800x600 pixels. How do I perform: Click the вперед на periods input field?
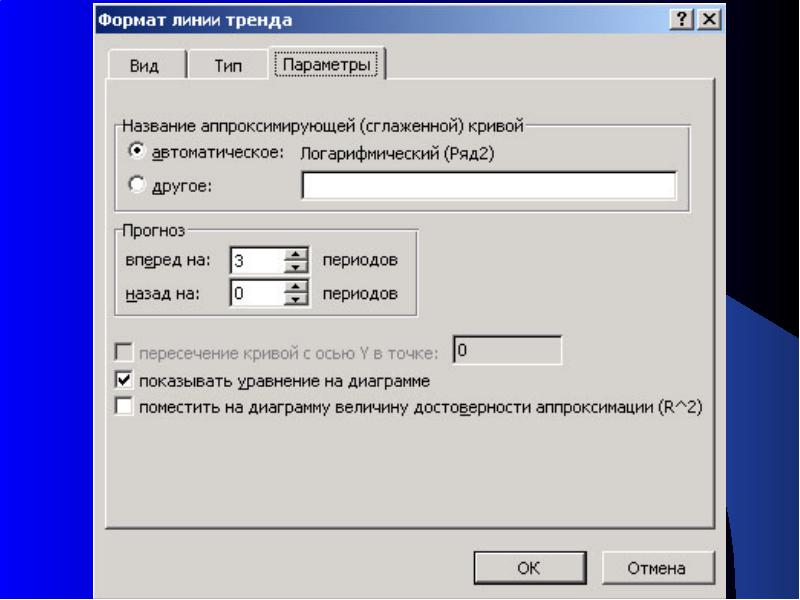pyautogui.click(x=257, y=260)
